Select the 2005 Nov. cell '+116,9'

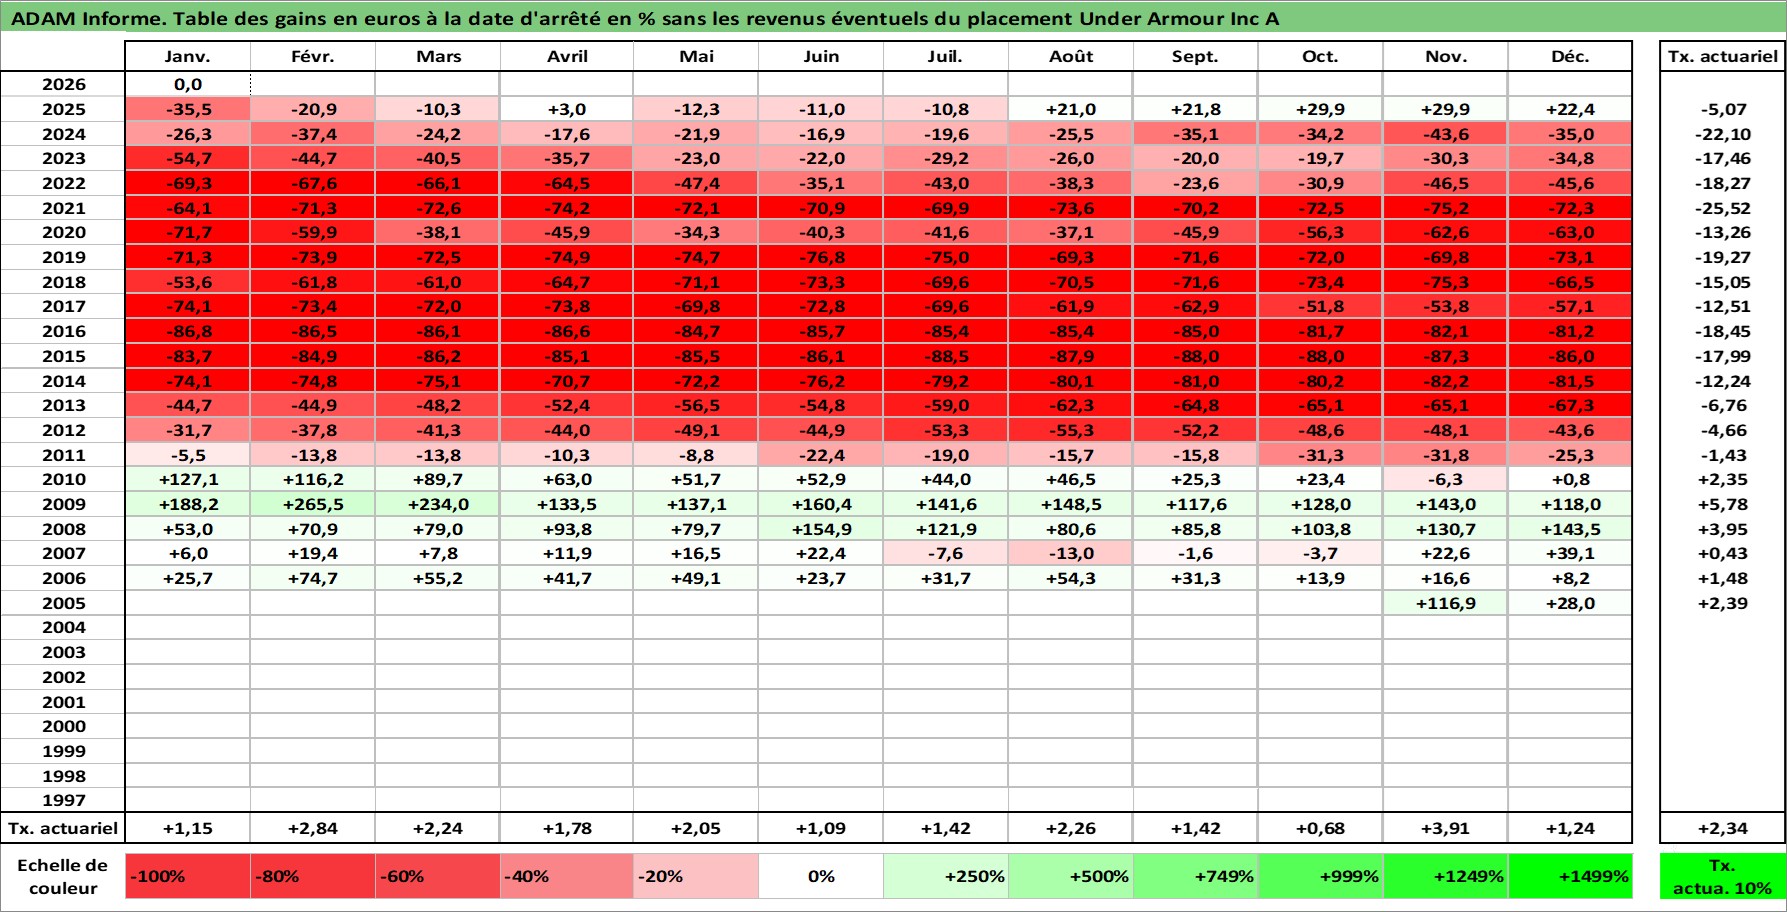click(x=1446, y=603)
